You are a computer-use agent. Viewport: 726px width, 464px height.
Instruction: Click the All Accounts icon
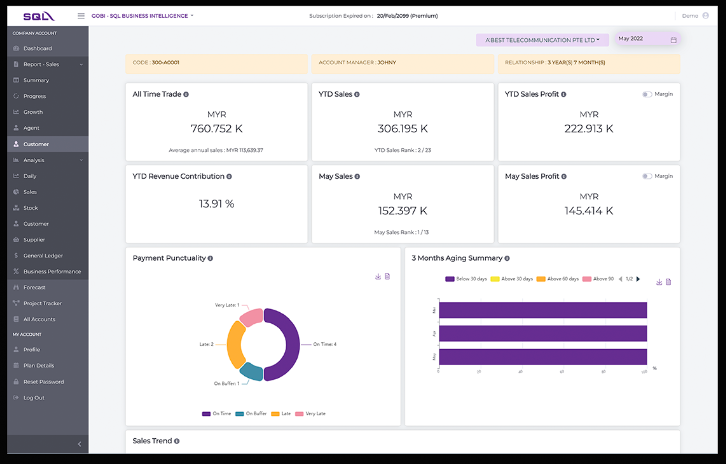tap(16, 320)
